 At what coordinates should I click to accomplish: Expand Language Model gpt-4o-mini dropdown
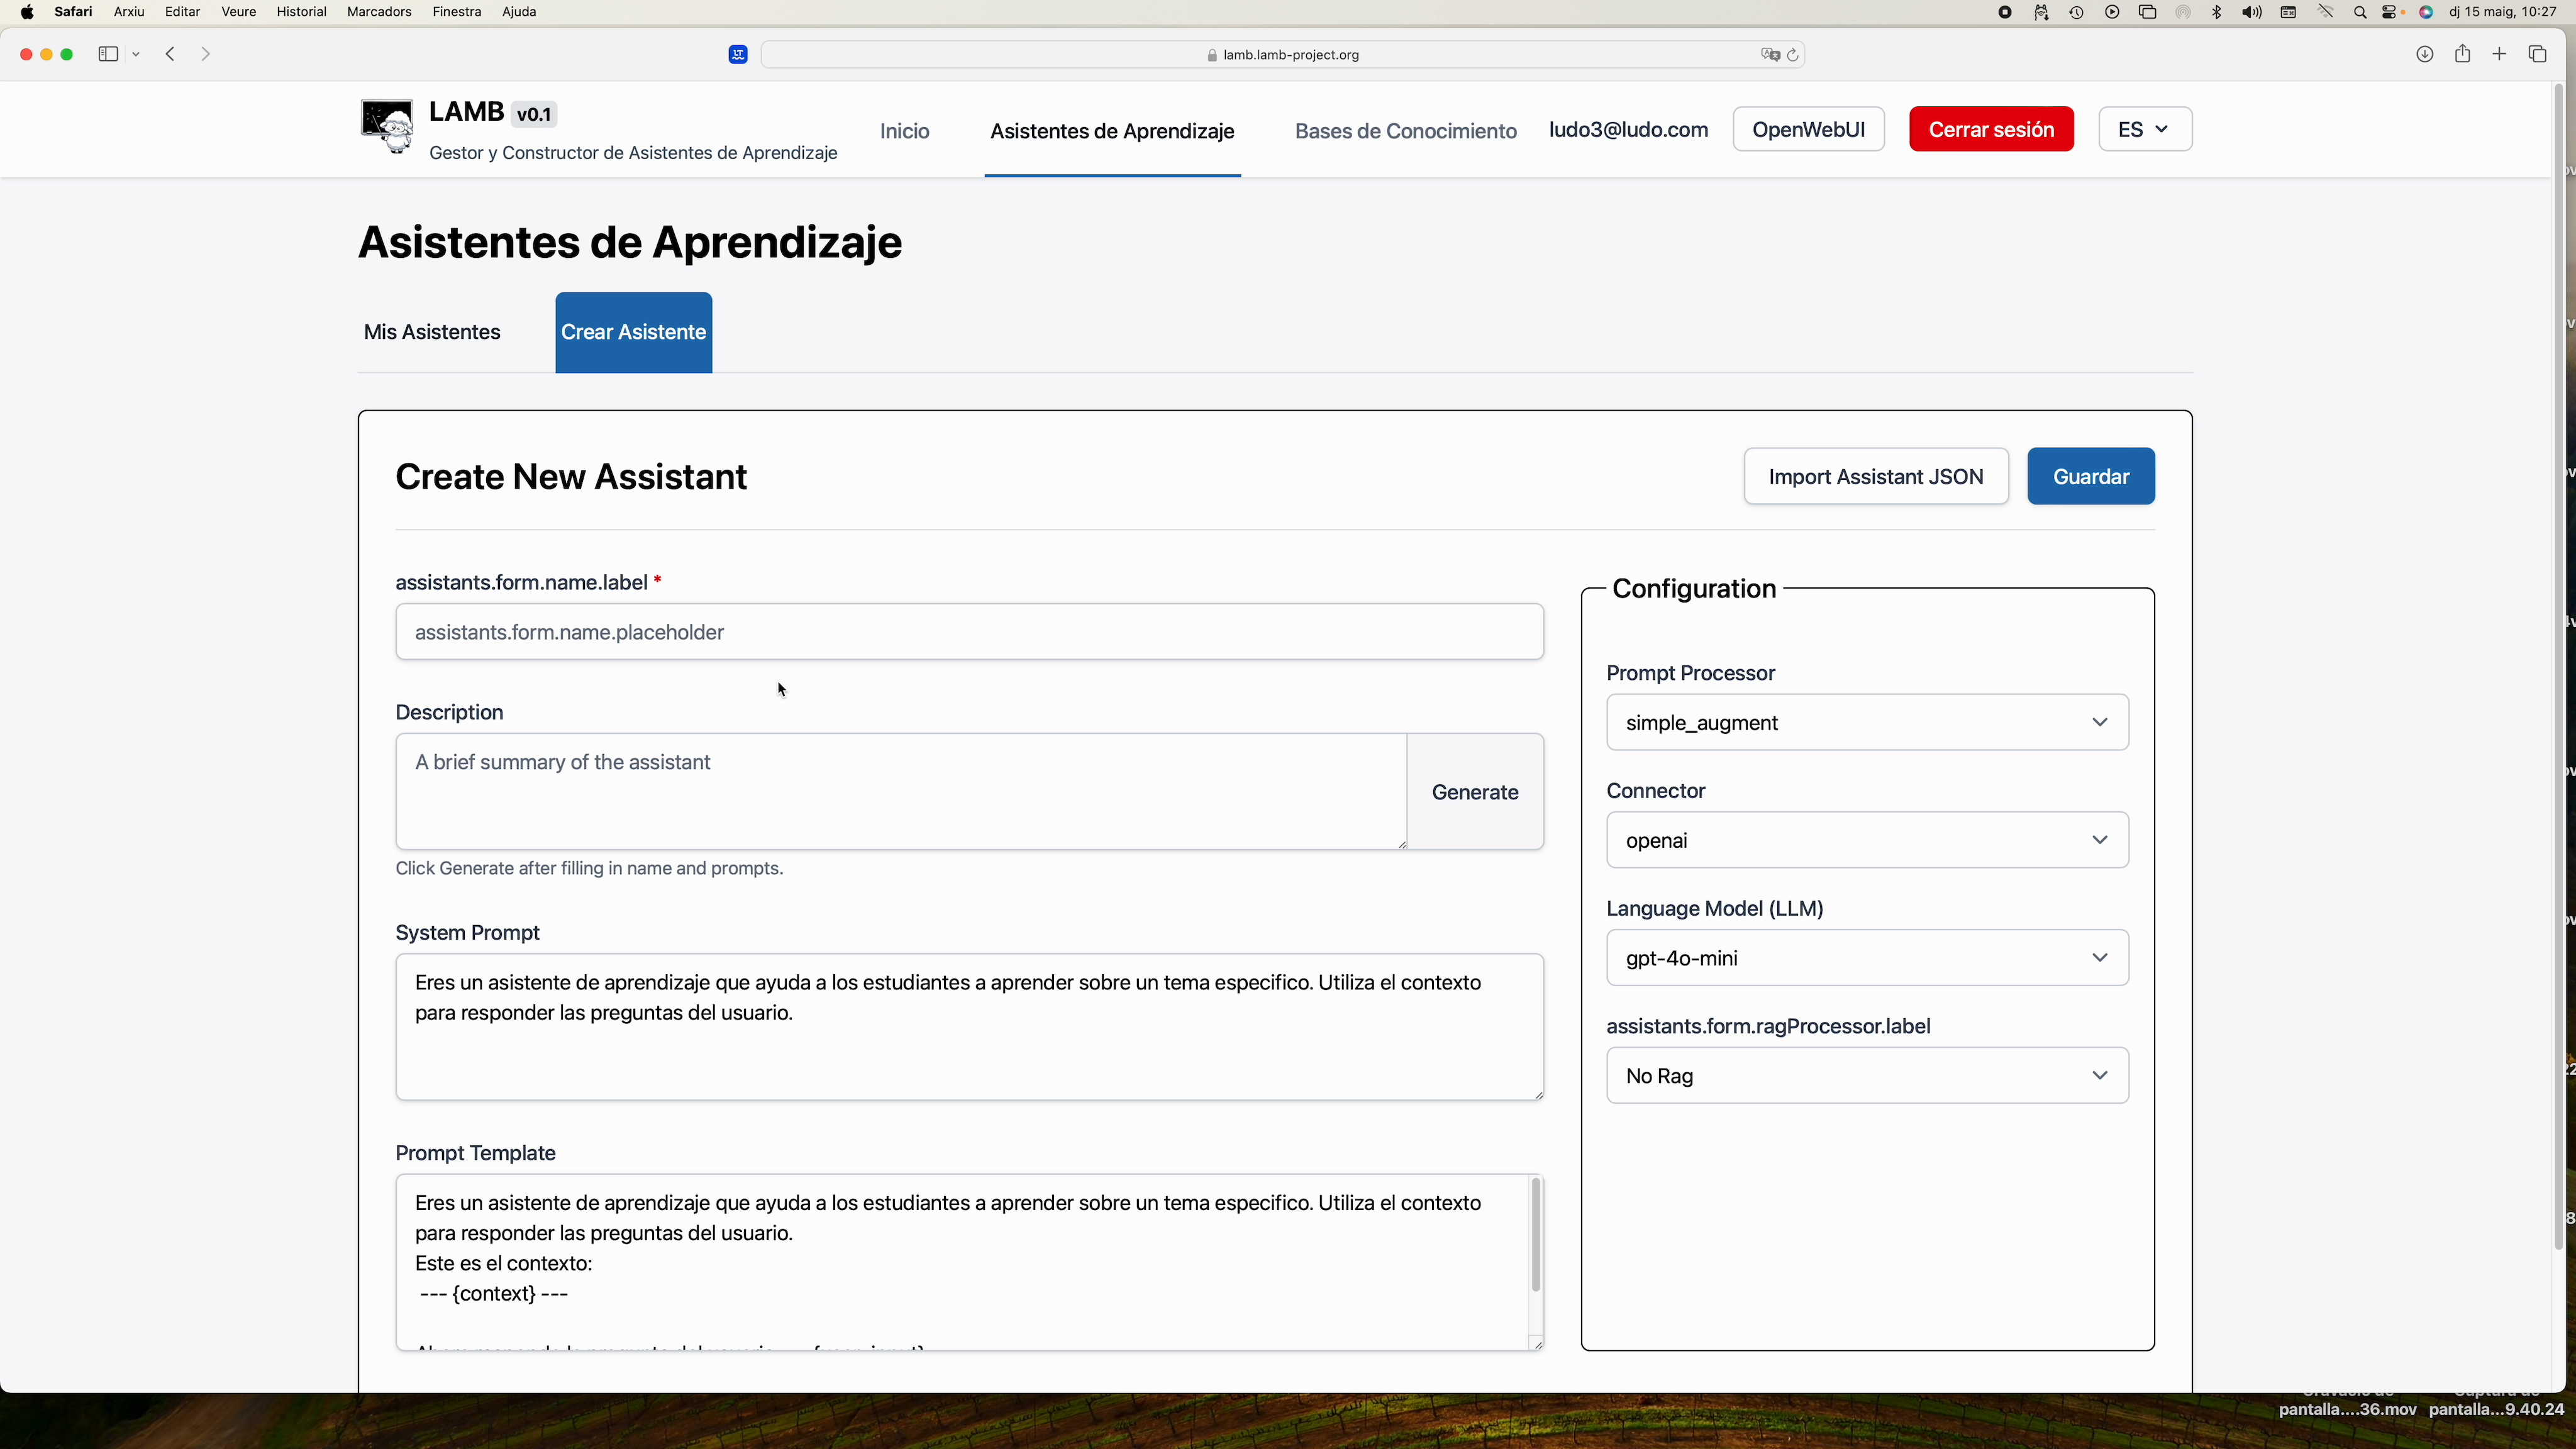click(1866, 958)
